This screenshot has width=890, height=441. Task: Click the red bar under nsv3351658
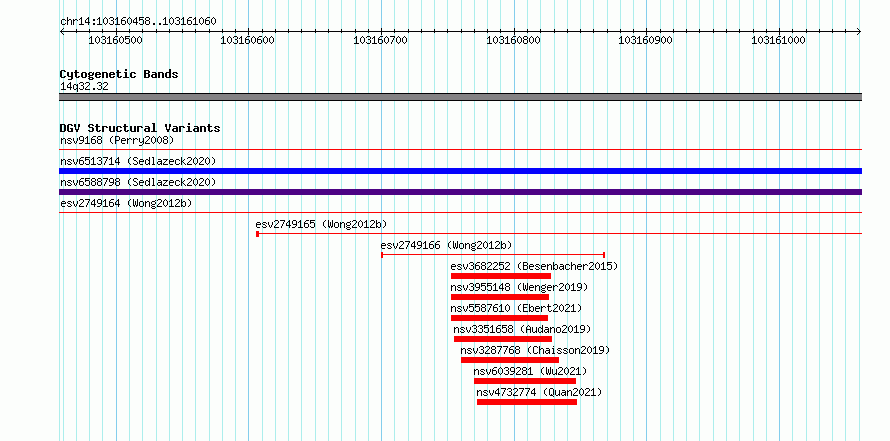(503, 339)
